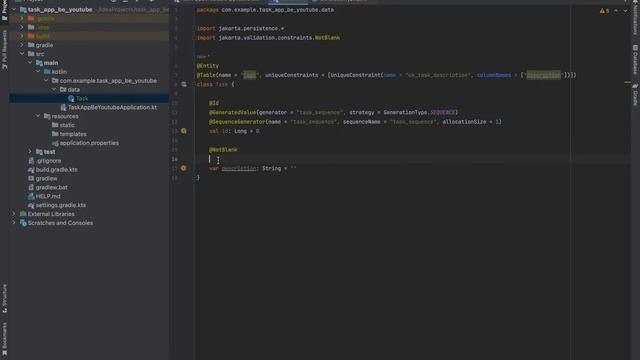Screen dimensions: 640x360
Task: Click 'var description: String' declaration
Action: [x=245, y=168]
